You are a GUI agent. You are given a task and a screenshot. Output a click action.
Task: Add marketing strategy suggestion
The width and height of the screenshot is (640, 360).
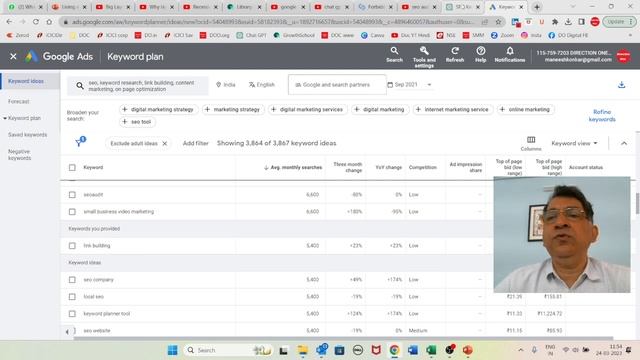(232, 109)
